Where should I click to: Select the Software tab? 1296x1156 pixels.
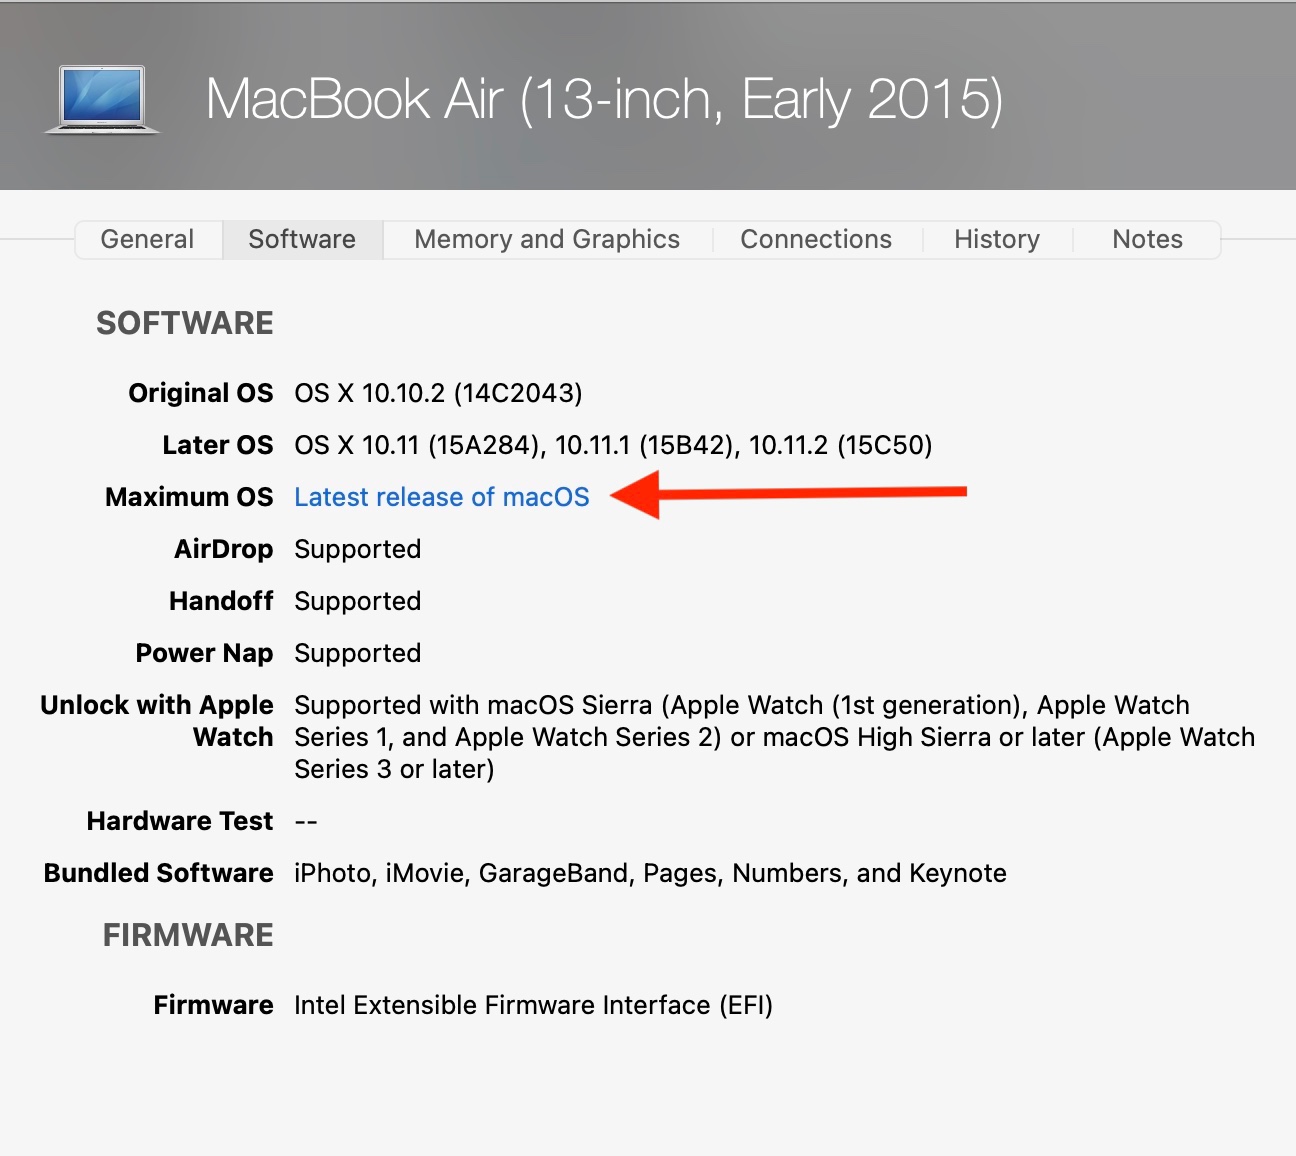point(302,240)
